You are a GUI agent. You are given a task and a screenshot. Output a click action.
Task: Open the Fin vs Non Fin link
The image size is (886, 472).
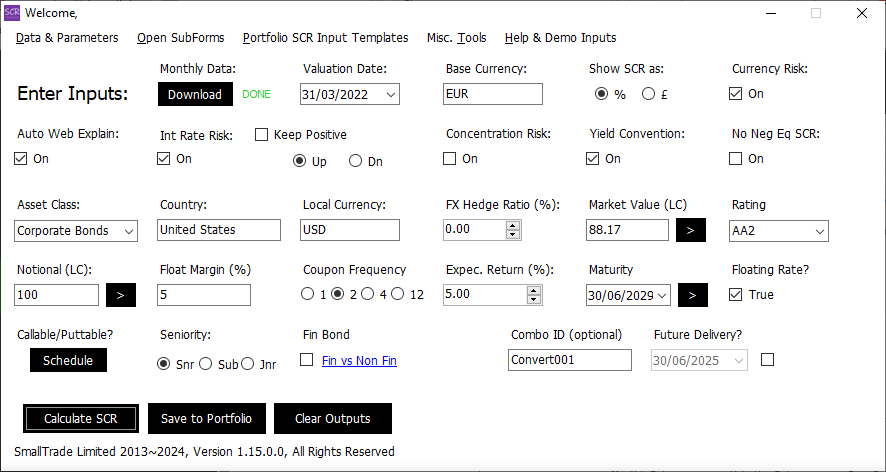click(359, 361)
